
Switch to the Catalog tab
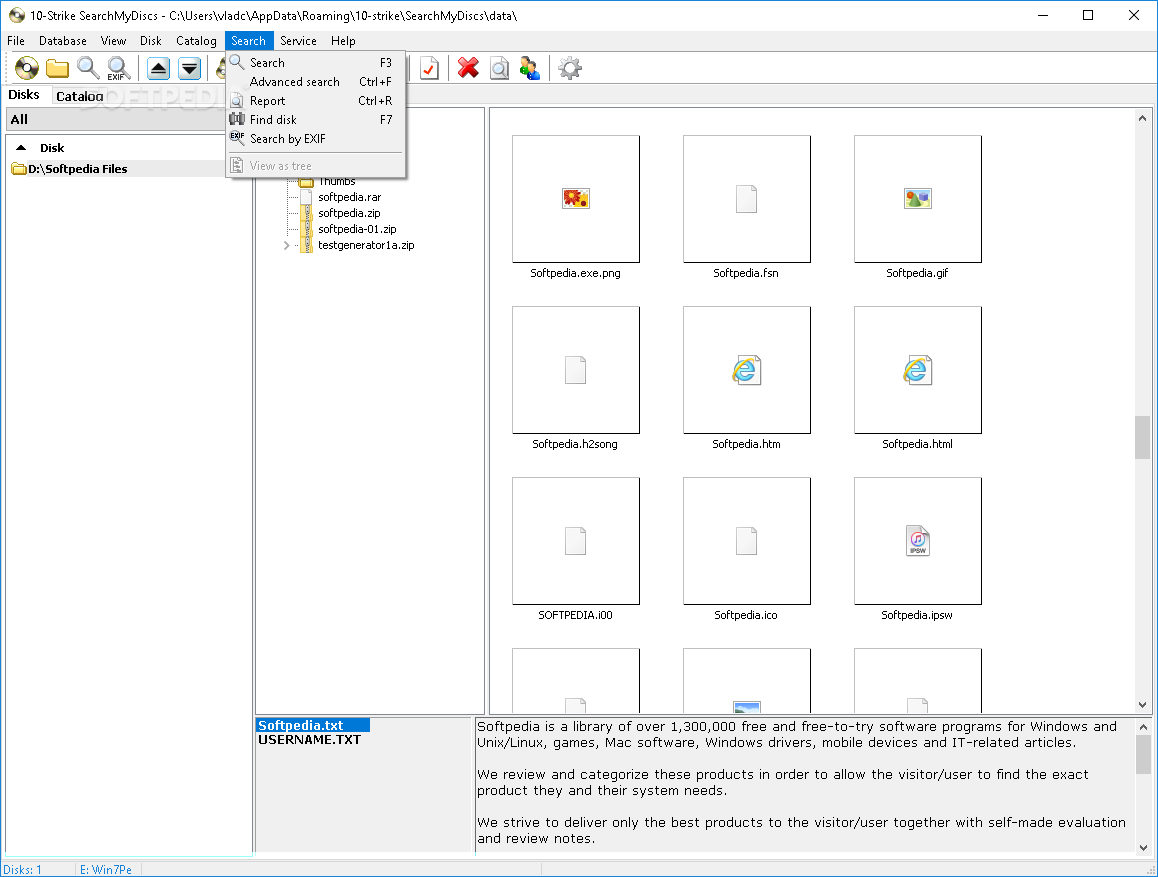pos(79,96)
